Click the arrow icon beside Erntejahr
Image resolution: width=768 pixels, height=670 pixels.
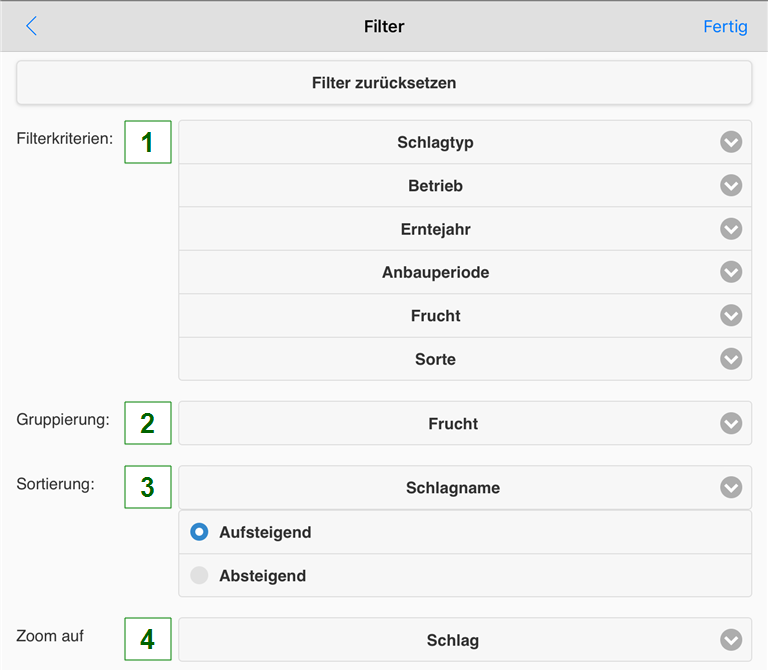[731, 229]
